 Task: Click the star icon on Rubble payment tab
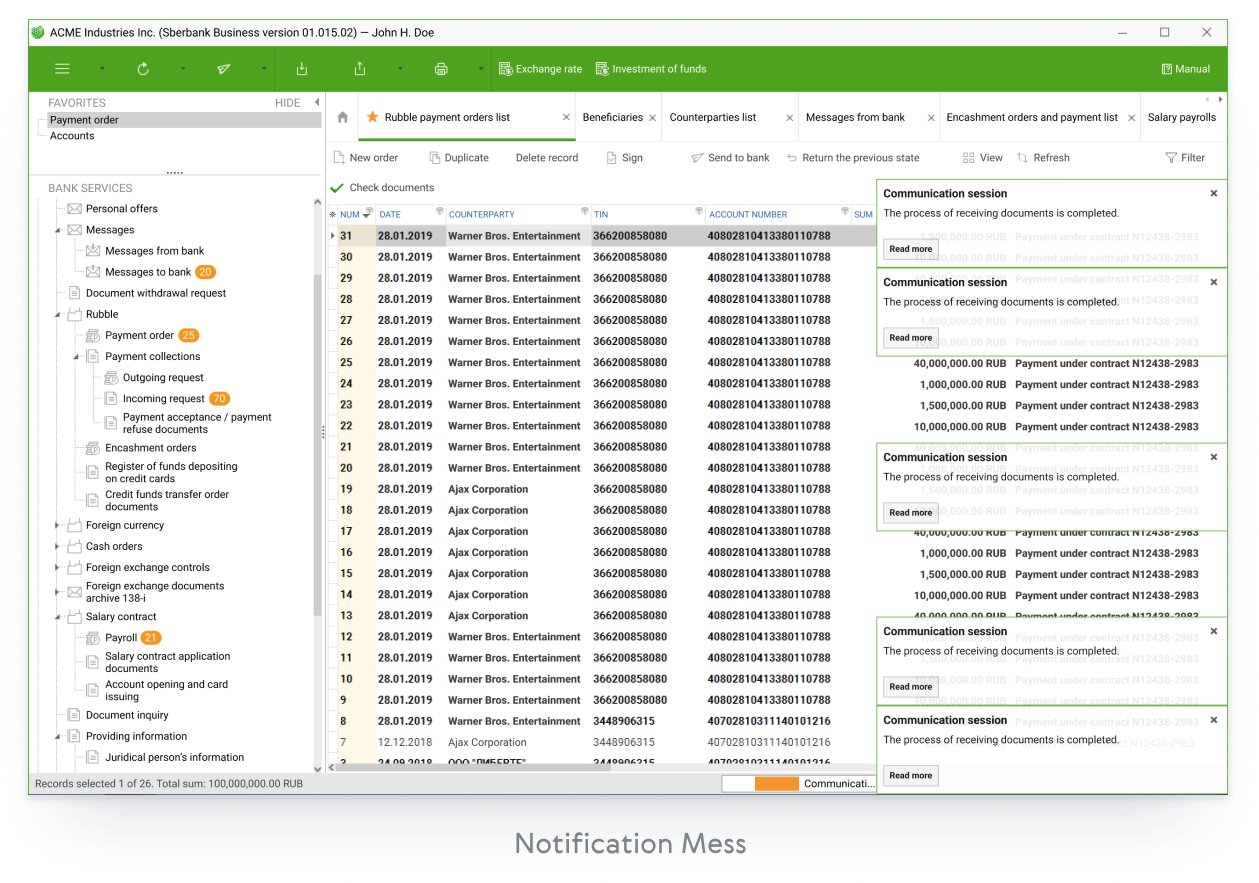[372, 117]
